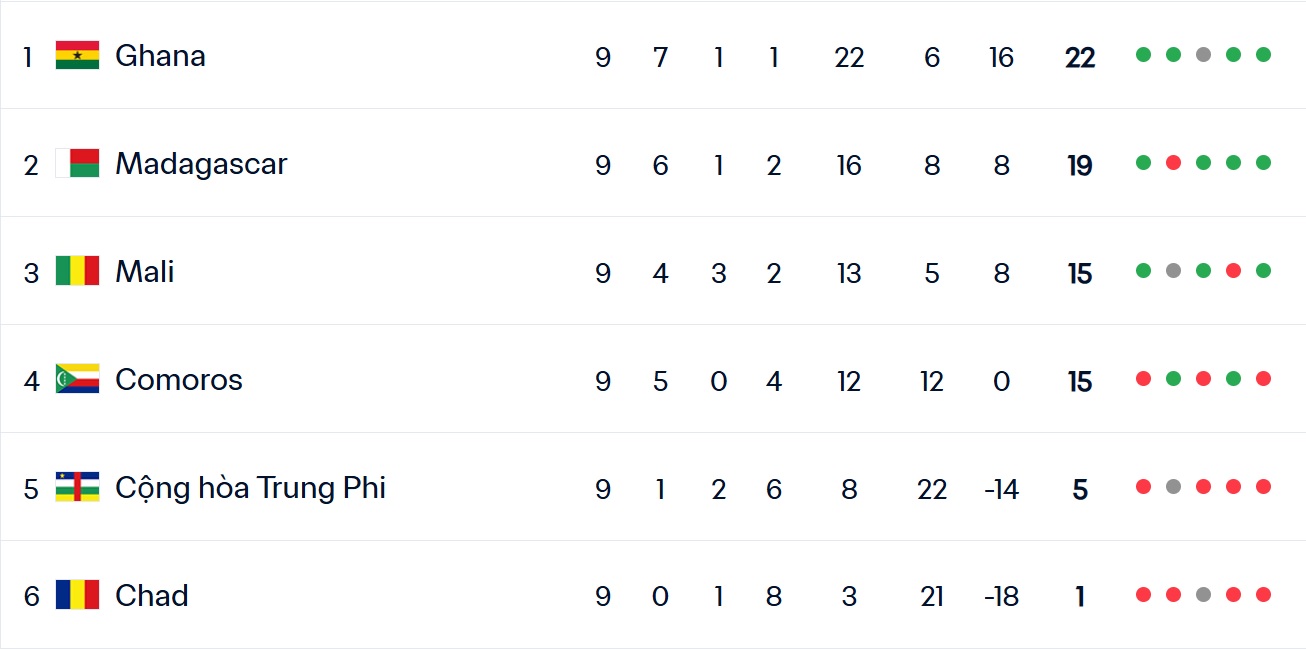Select the Mali team name
This screenshot has height=650, width=1306.
pyautogui.click(x=145, y=271)
